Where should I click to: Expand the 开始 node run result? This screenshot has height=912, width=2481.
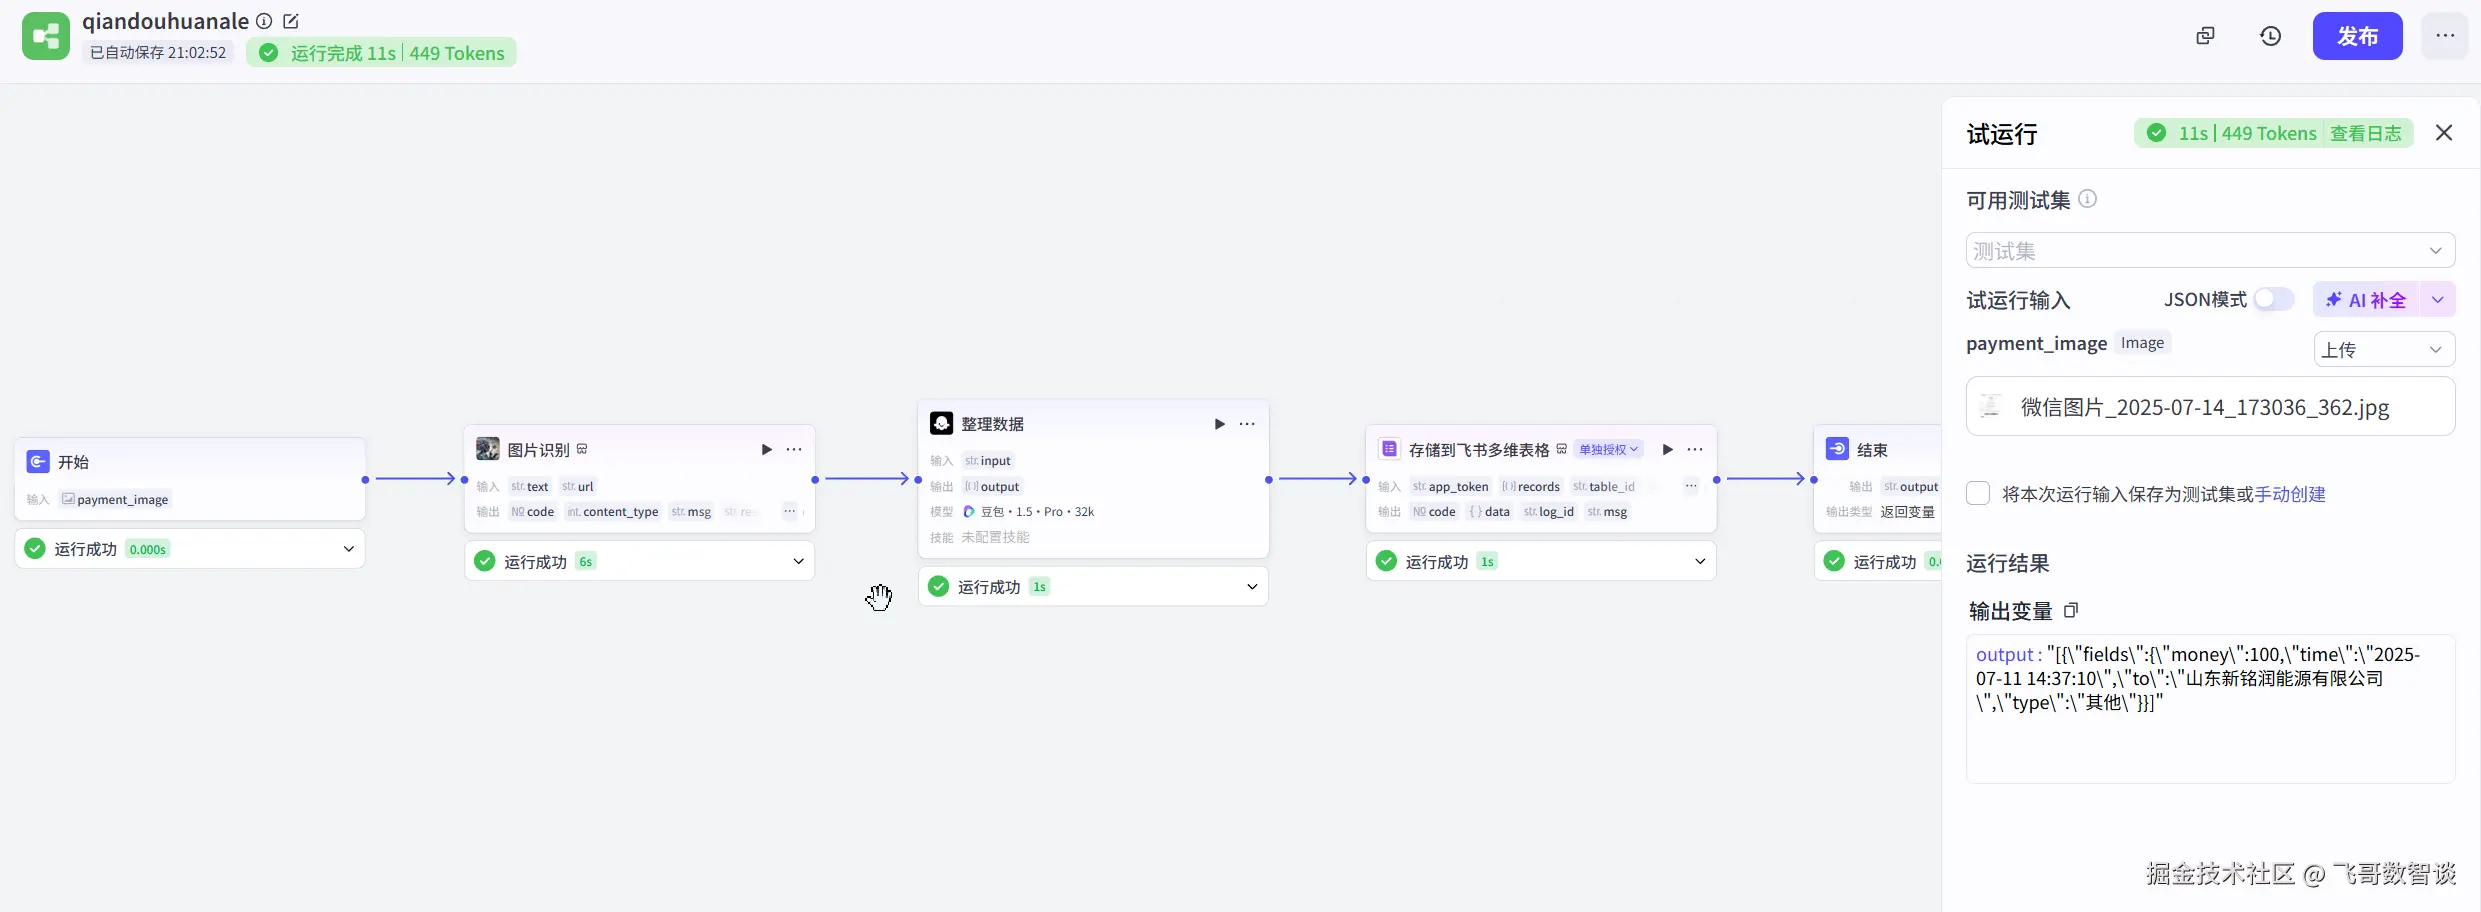(x=348, y=549)
